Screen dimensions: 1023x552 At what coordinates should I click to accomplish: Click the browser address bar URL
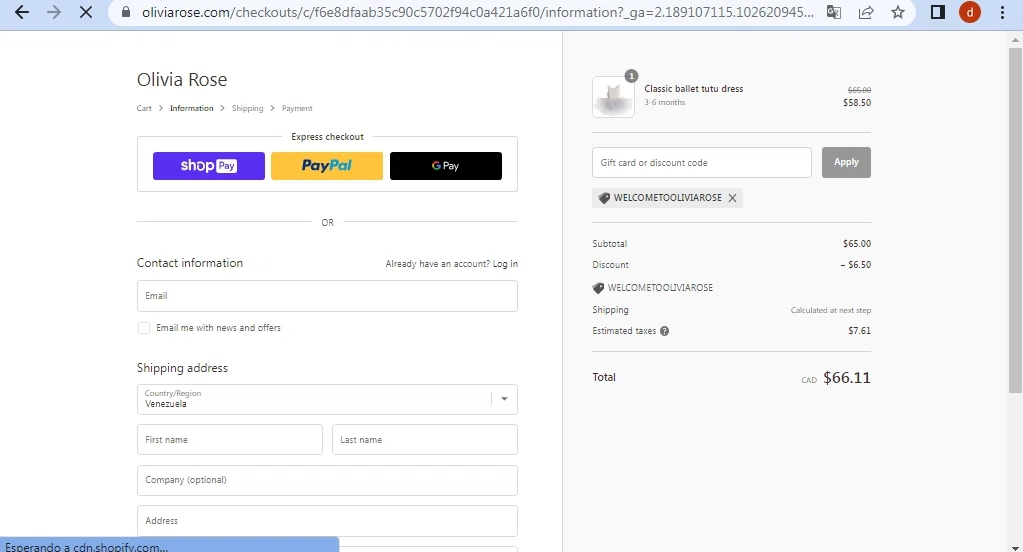[x=478, y=12]
